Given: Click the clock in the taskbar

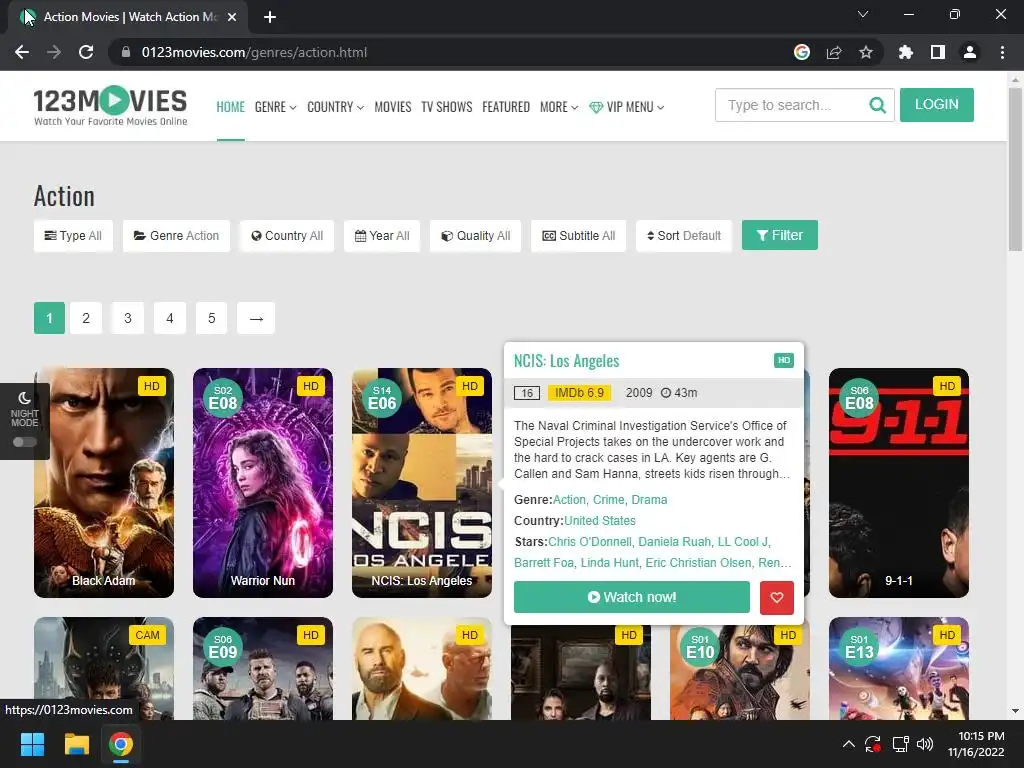Looking at the screenshot, I should coord(976,744).
